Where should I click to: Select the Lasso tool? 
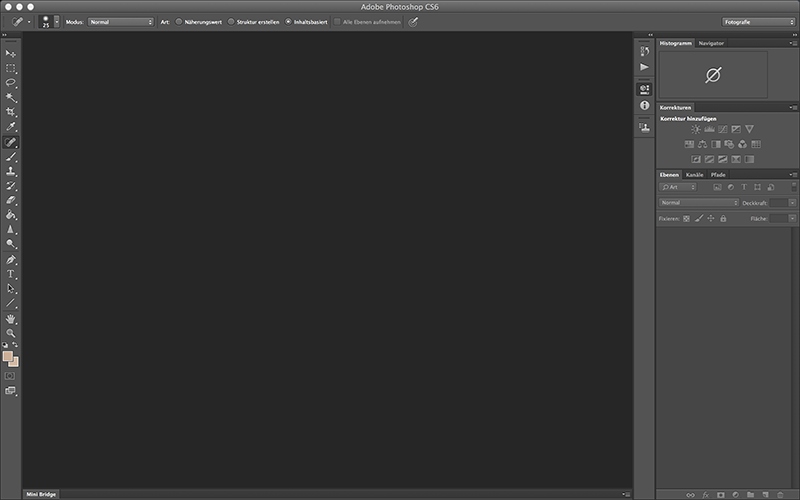(11, 83)
